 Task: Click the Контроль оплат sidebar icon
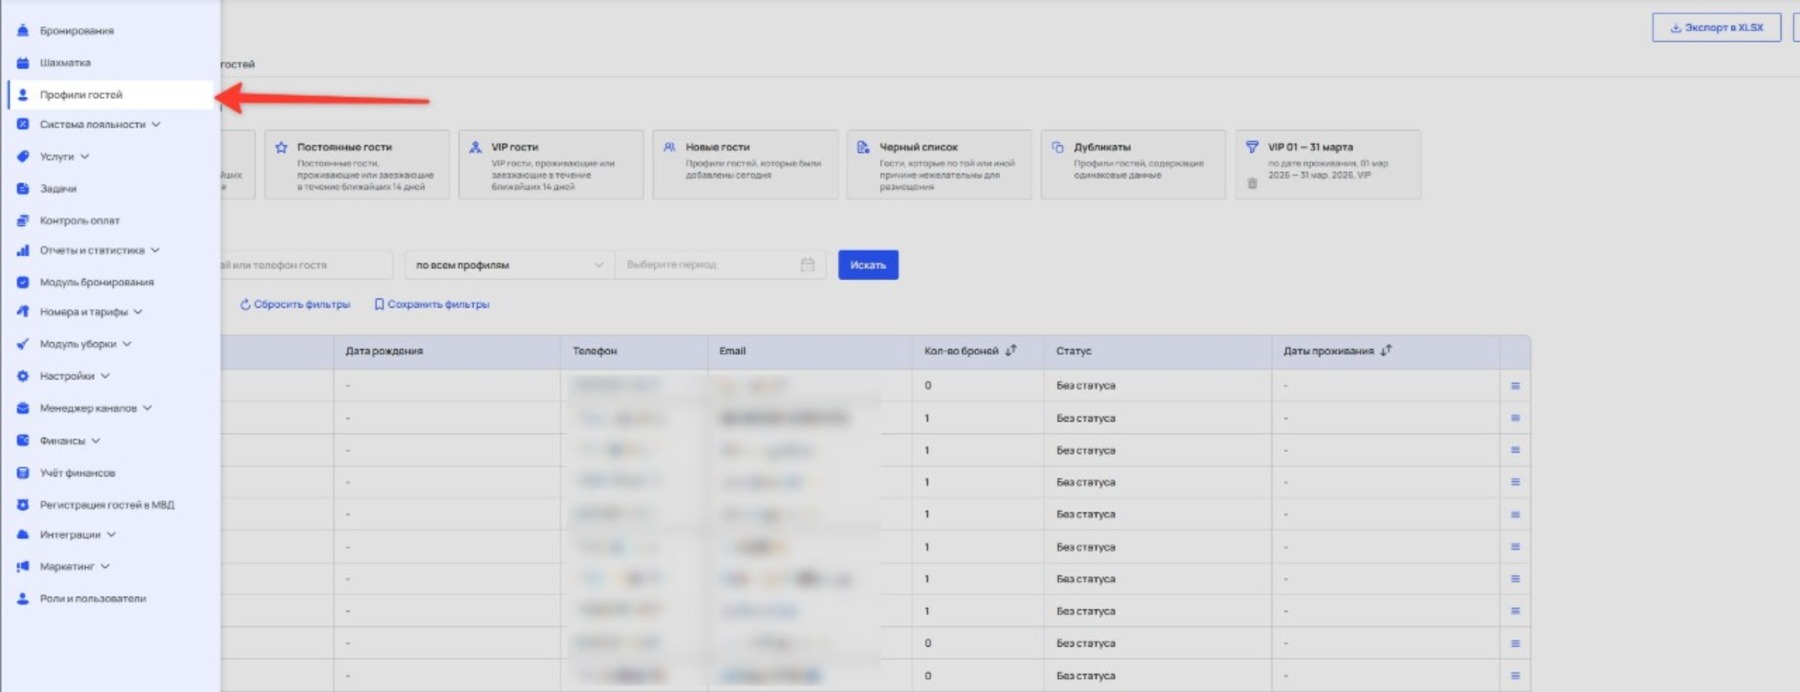23,220
